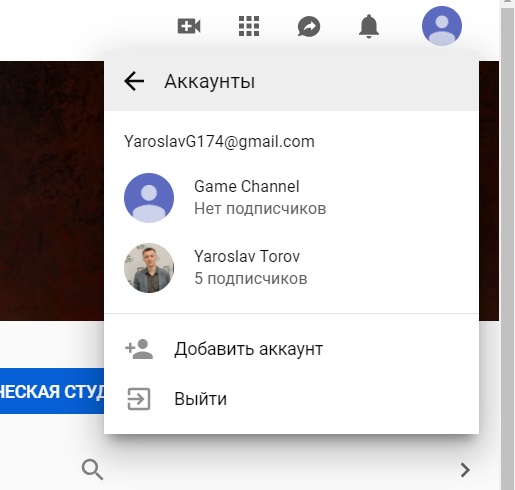The image size is (515, 490).
Task: Switch to the Yaroslav Torov account
Action: 291,268
